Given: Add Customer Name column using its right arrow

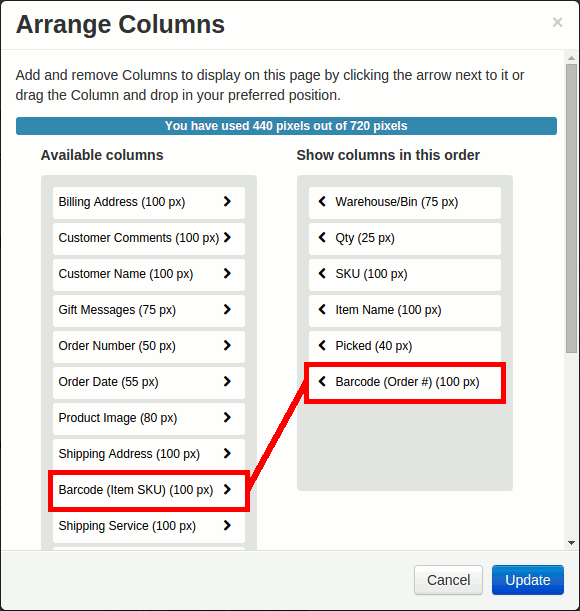Looking at the screenshot, I should (x=227, y=274).
